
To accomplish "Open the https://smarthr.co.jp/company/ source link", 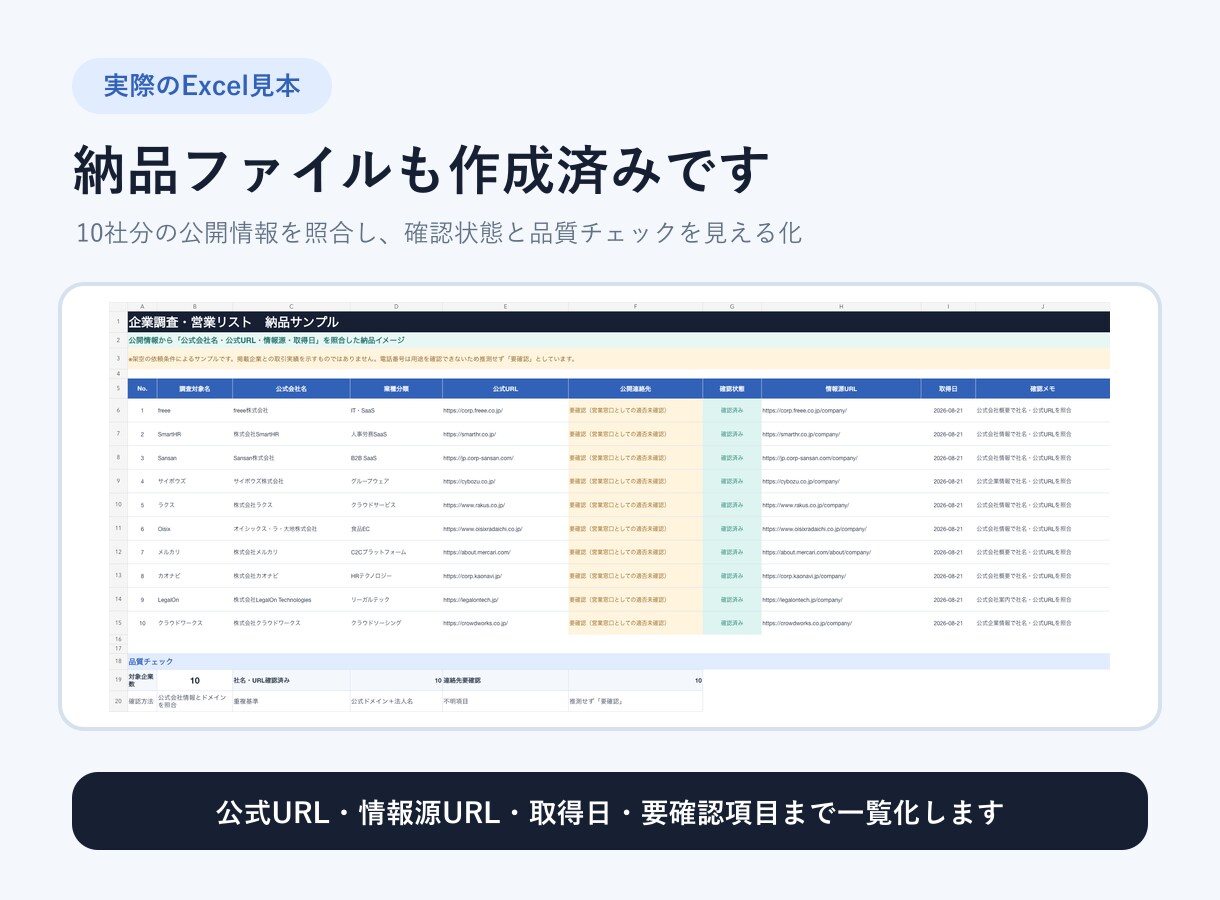I will tap(801, 434).
